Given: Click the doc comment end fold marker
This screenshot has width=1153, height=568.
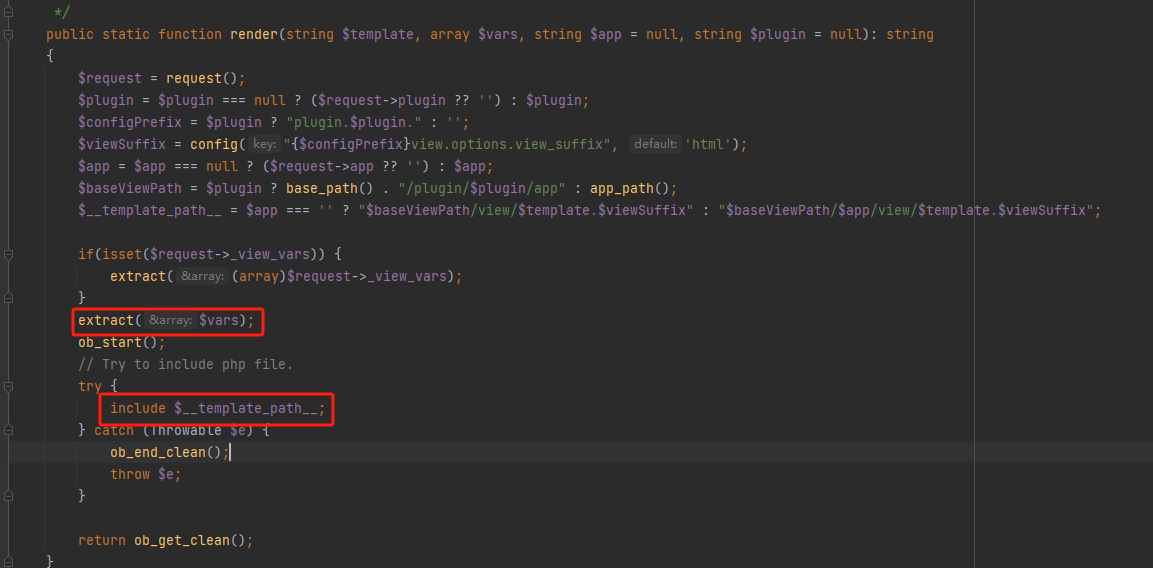Looking at the screenshot, I should (x=8, y=12).
